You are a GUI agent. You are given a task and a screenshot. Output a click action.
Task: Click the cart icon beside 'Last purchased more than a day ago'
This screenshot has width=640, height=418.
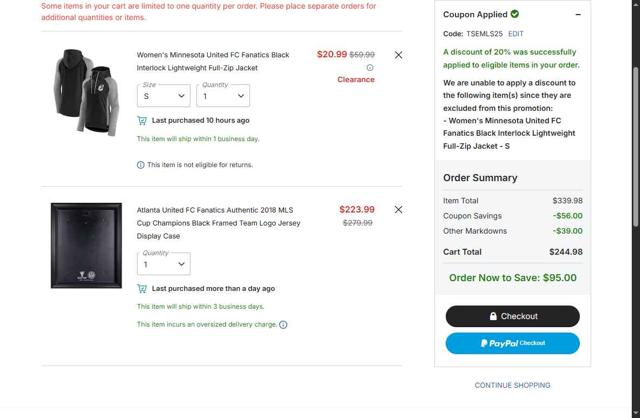(142, 288)
